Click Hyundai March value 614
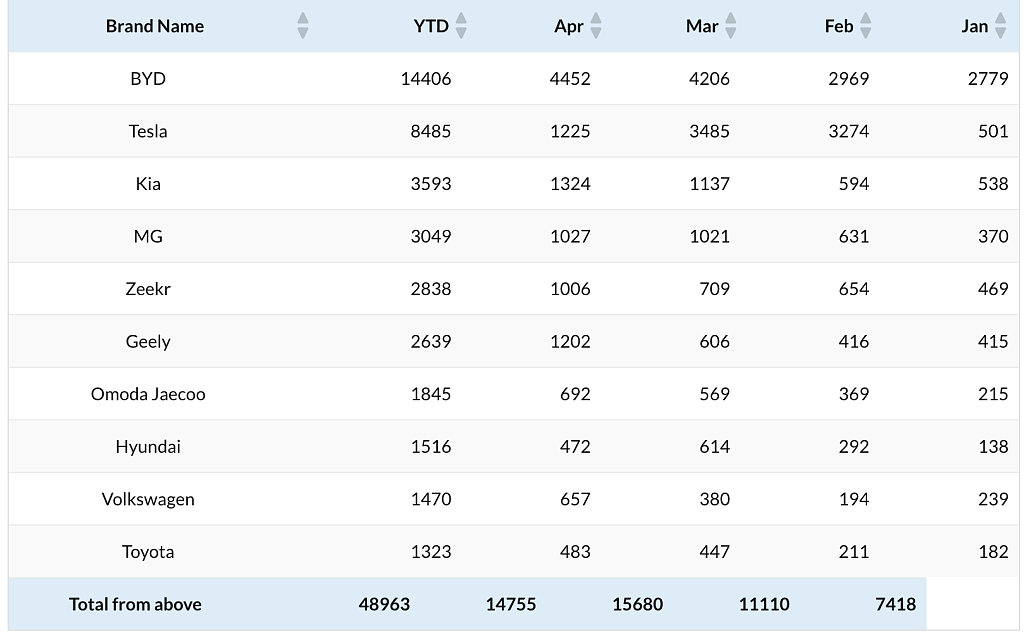 click(714, 447)
